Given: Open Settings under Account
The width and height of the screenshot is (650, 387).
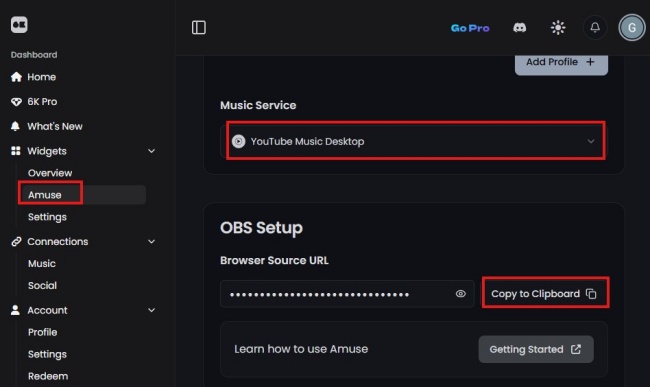Looking at the screenshot, I should point(47,354).
